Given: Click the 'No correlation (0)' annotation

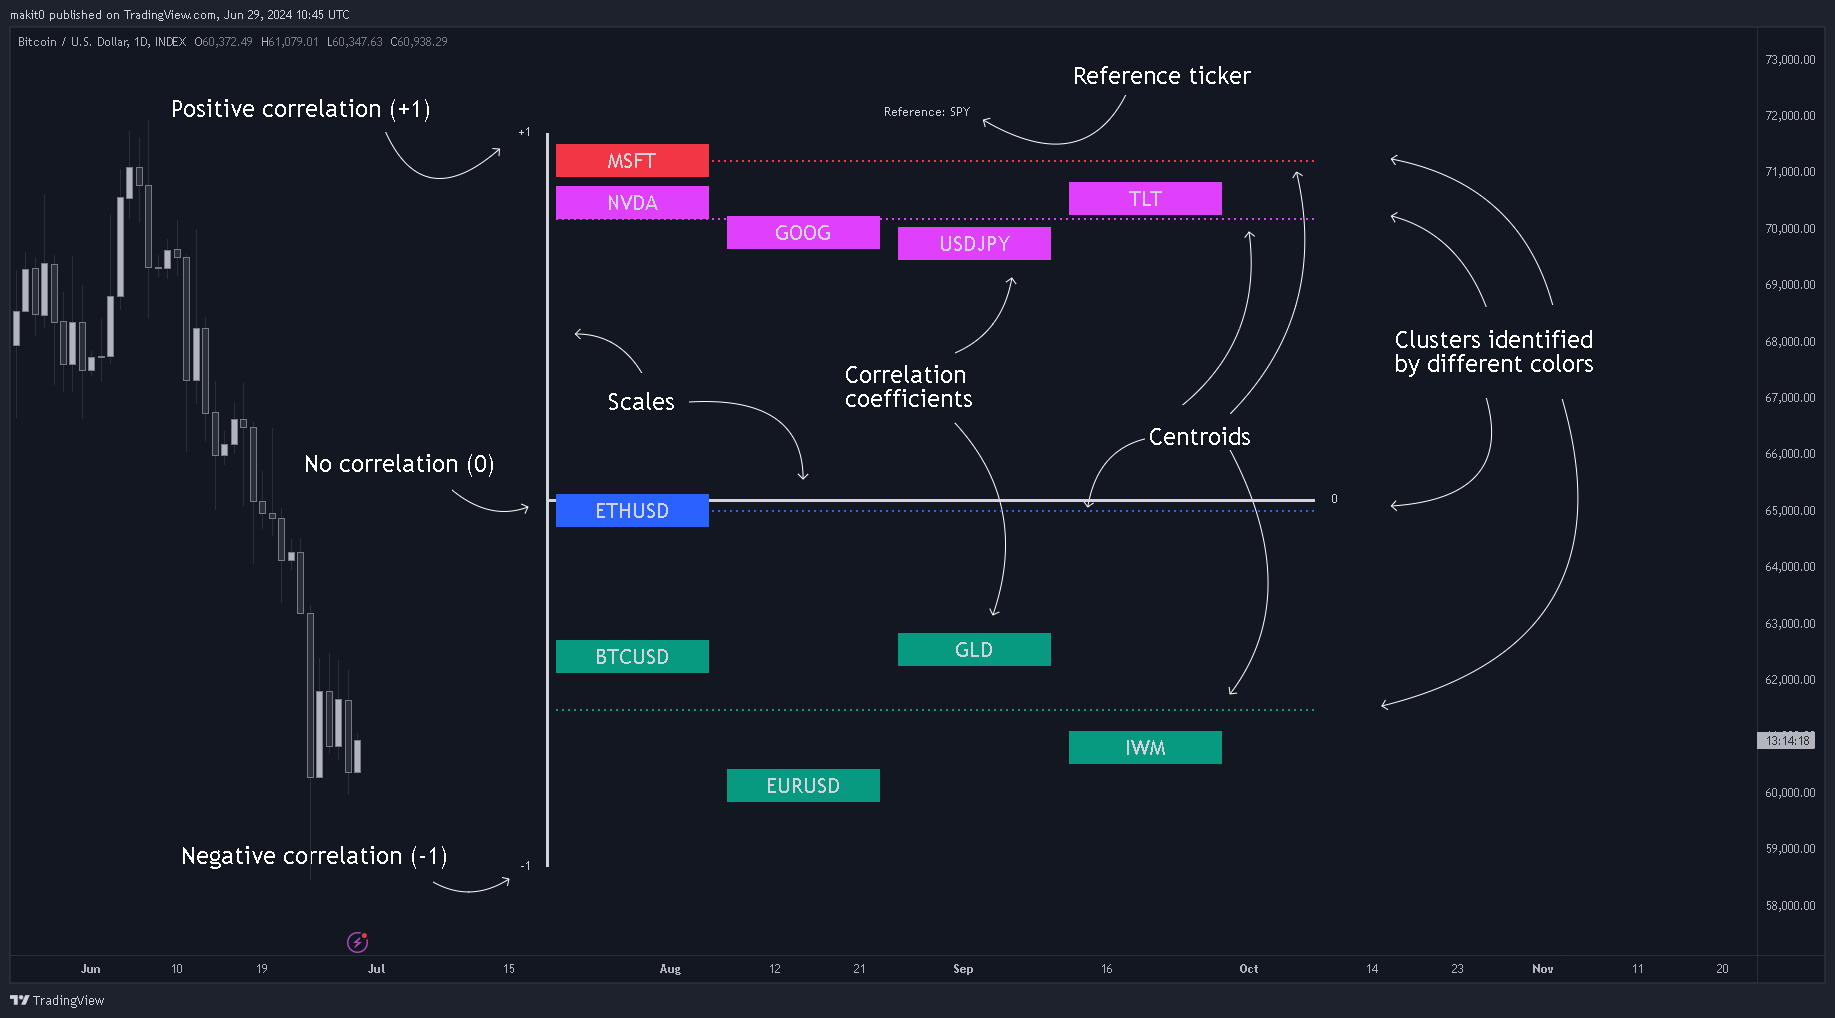Looking at the screenshot, I should 399,464.
